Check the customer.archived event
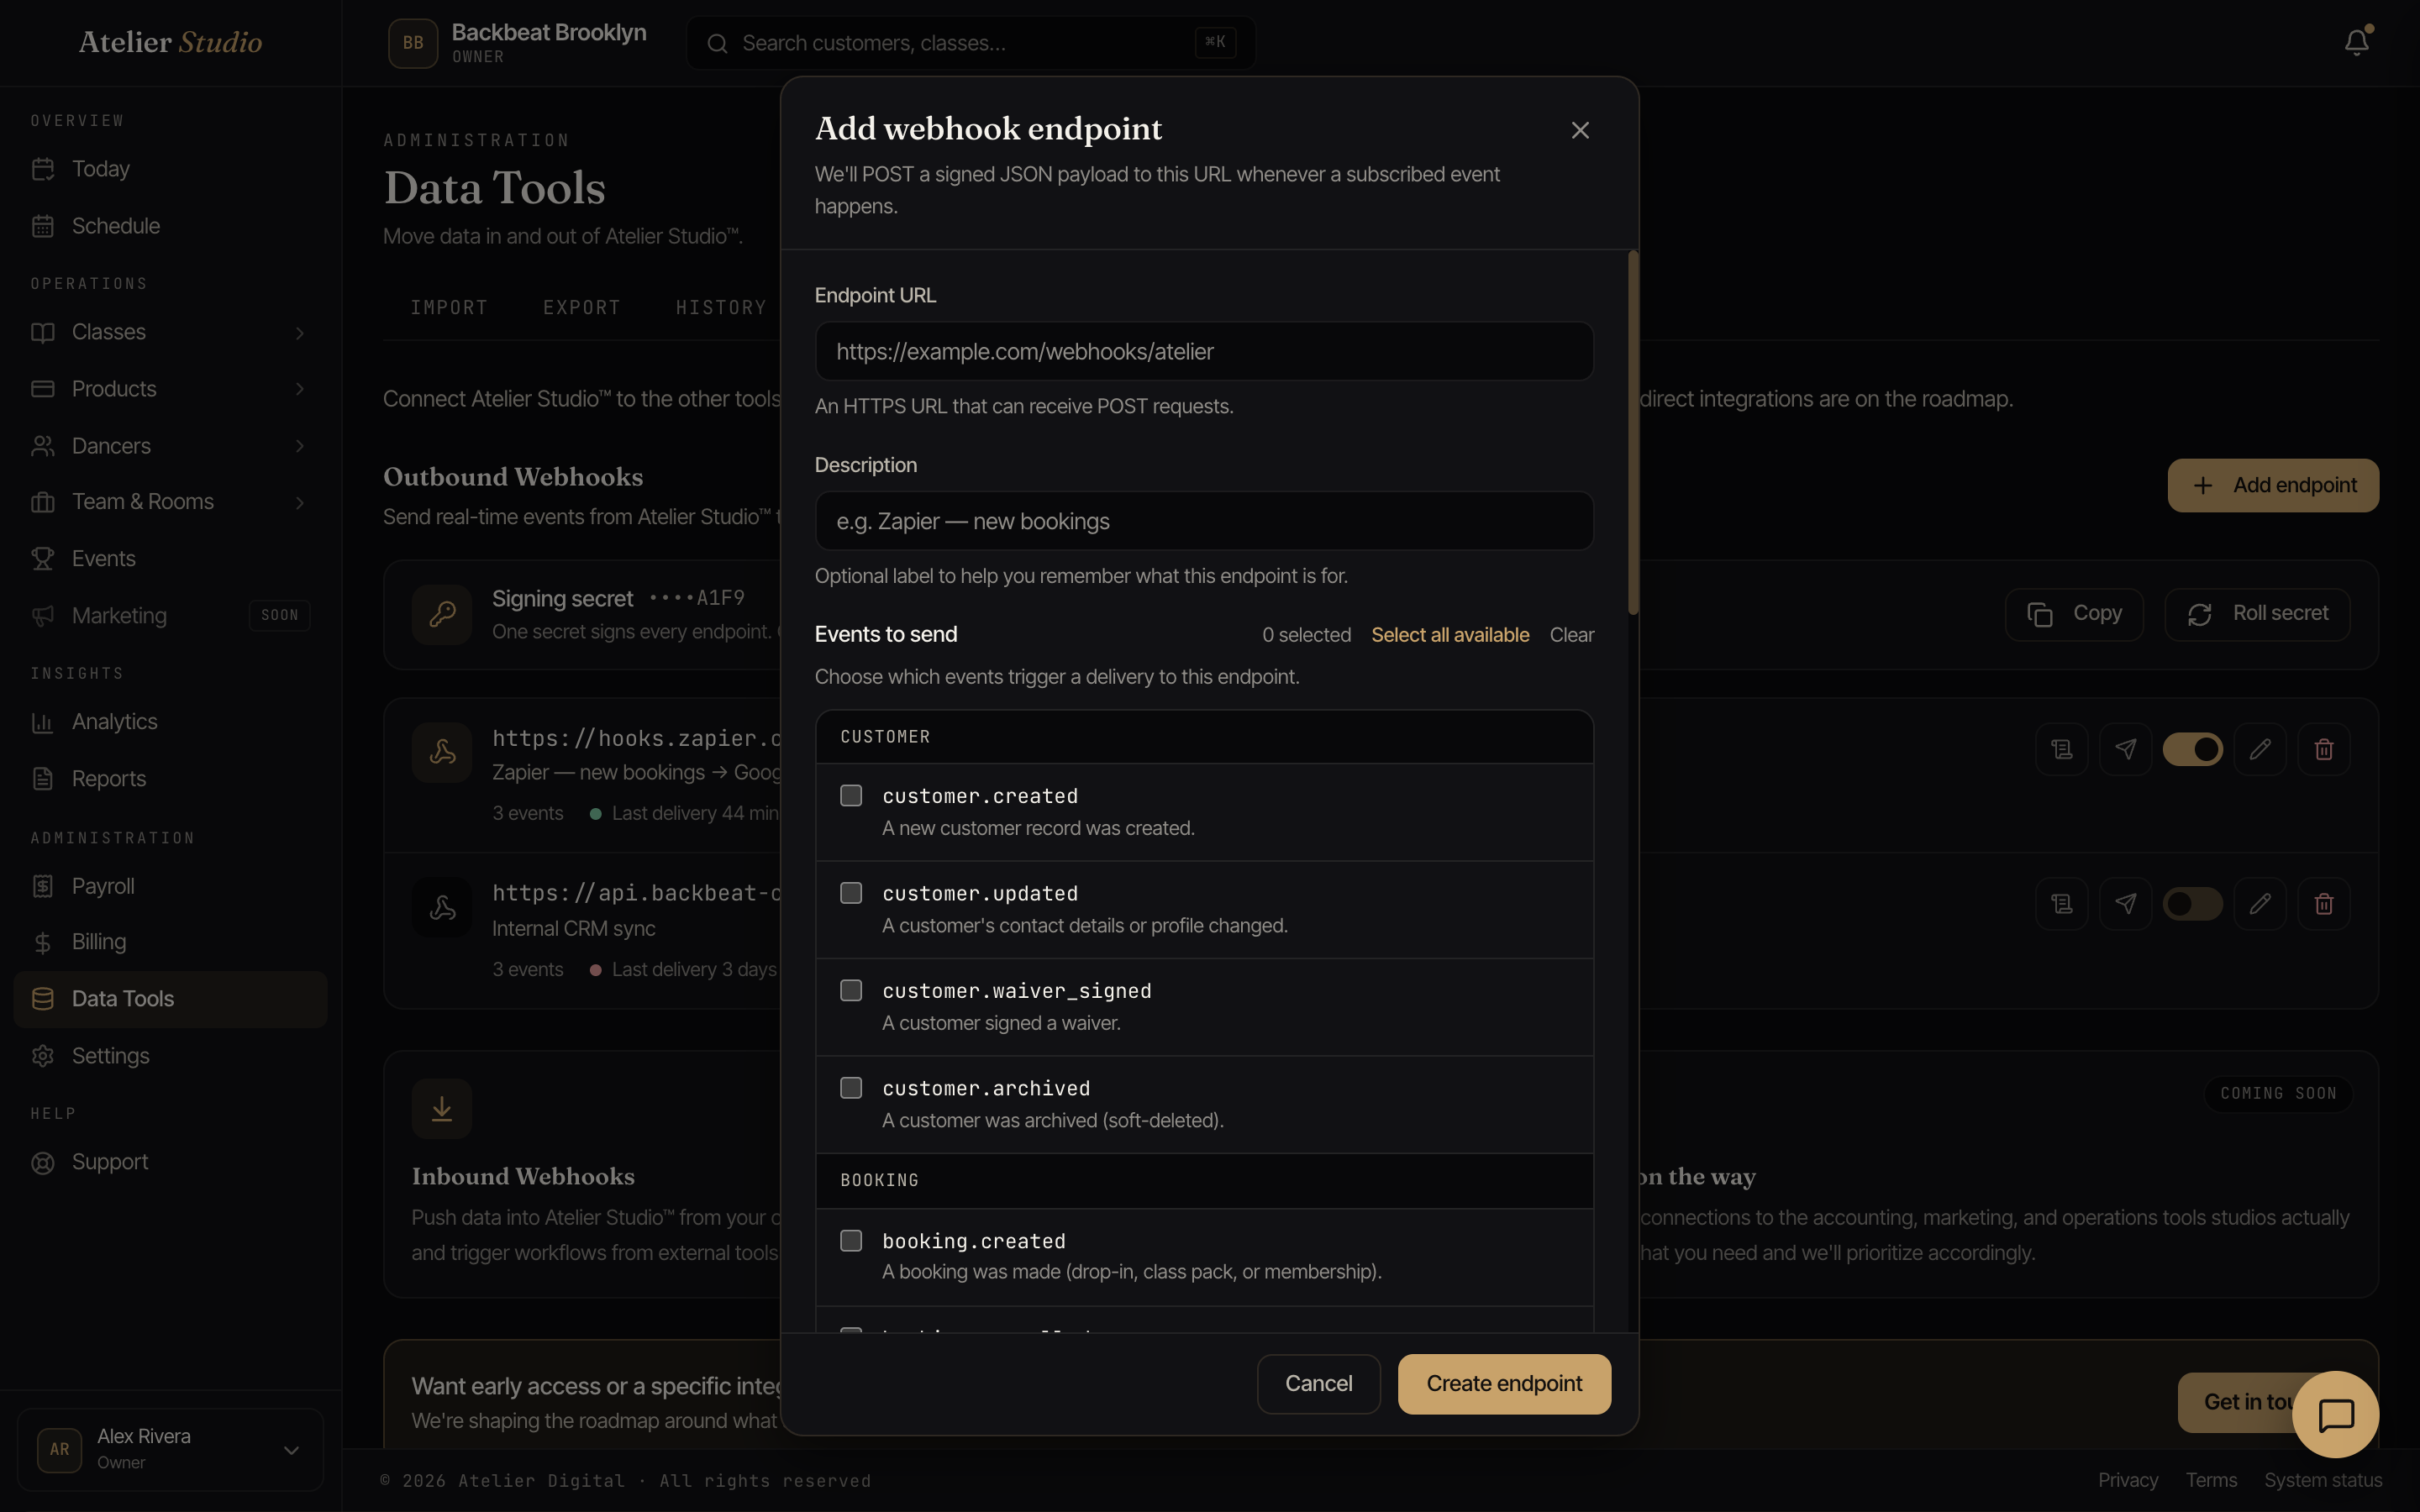The height and width of the screenshot is (1512, 2420). pos(851,1088)
